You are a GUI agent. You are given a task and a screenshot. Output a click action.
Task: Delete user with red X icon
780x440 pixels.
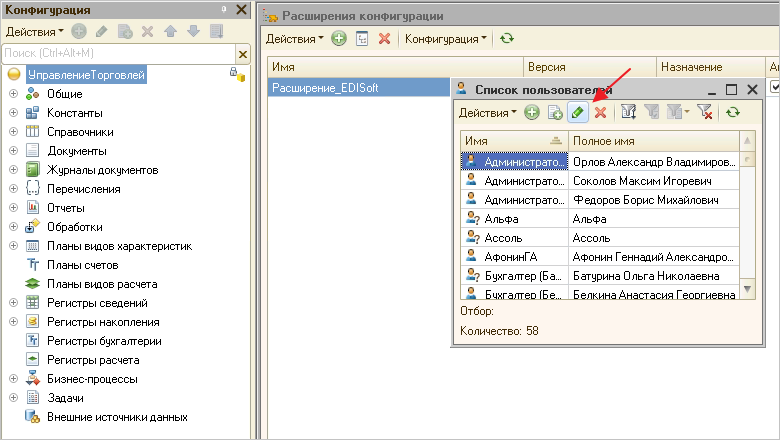click(x=600, y=113)
